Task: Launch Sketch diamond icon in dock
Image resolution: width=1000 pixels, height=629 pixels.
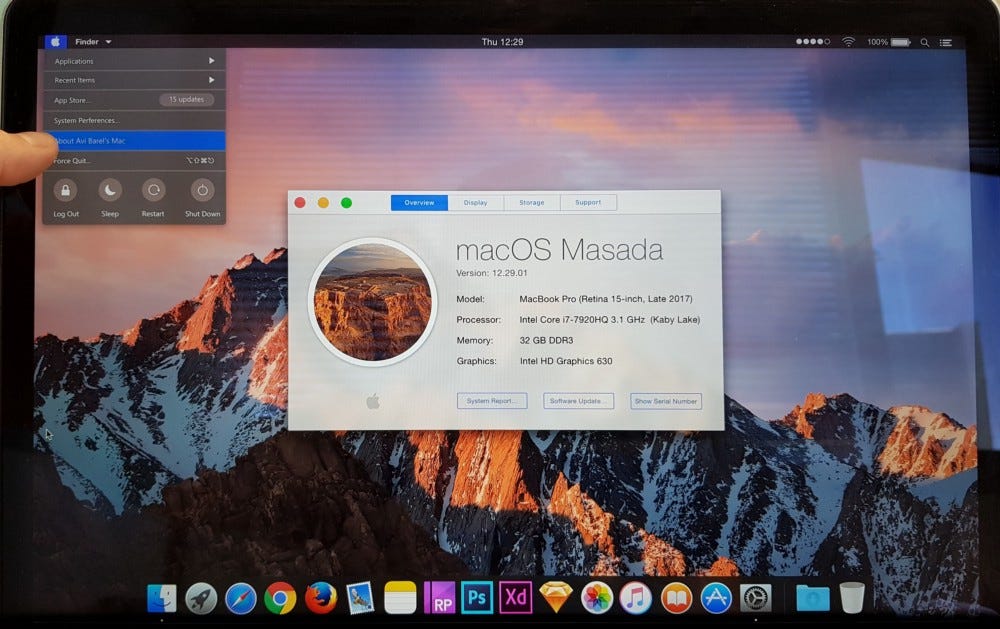Action: [555, 598]
